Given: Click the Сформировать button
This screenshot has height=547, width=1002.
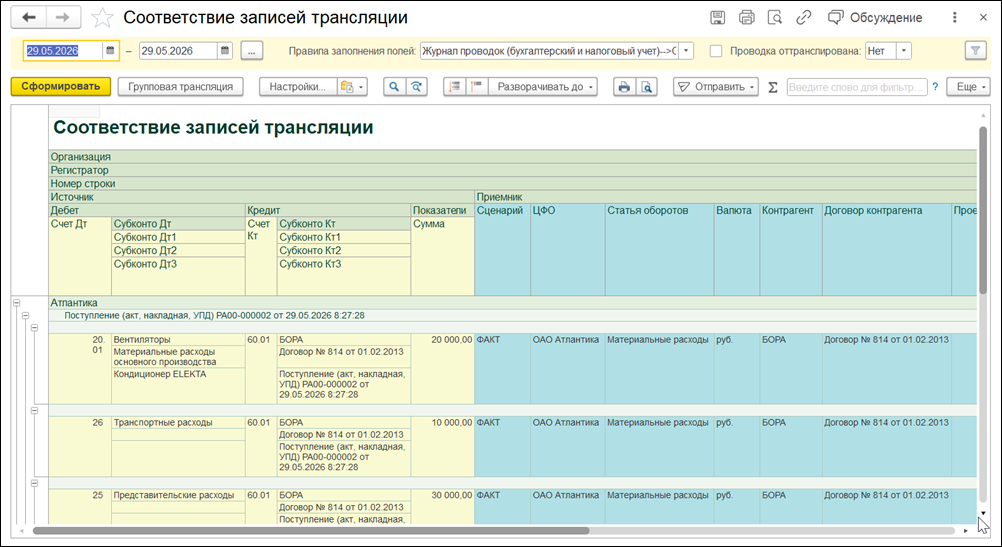Looking at the screenshot, I should [x=61, y=87].
